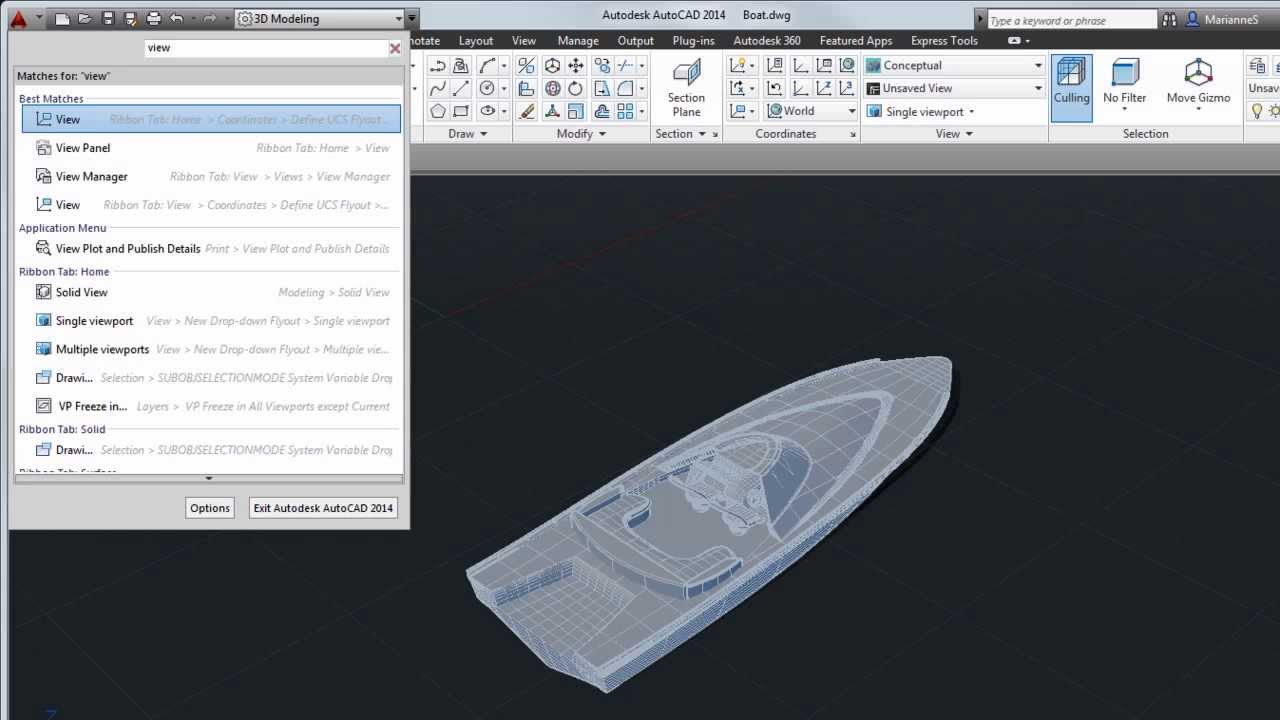Select the Rotate tool in Modify panel
This screenshot has height=720, width=1280.
[x=576, y=88]
